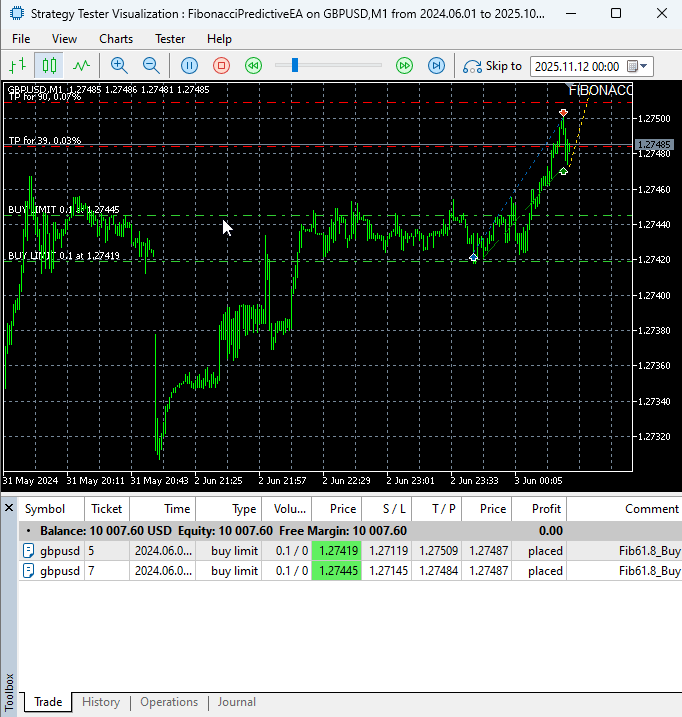The width and height of the screenshot is (682, 717).
Task: Click the Skip to button
Action: [493, 66]
